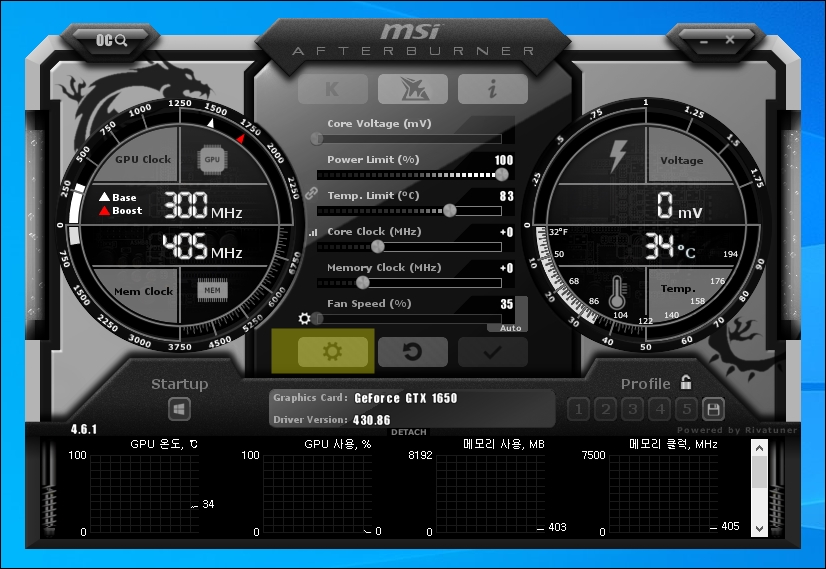The image size is (826, 569).
Task: Toggle the fan speed Auto button
Action: pos(510,328)
